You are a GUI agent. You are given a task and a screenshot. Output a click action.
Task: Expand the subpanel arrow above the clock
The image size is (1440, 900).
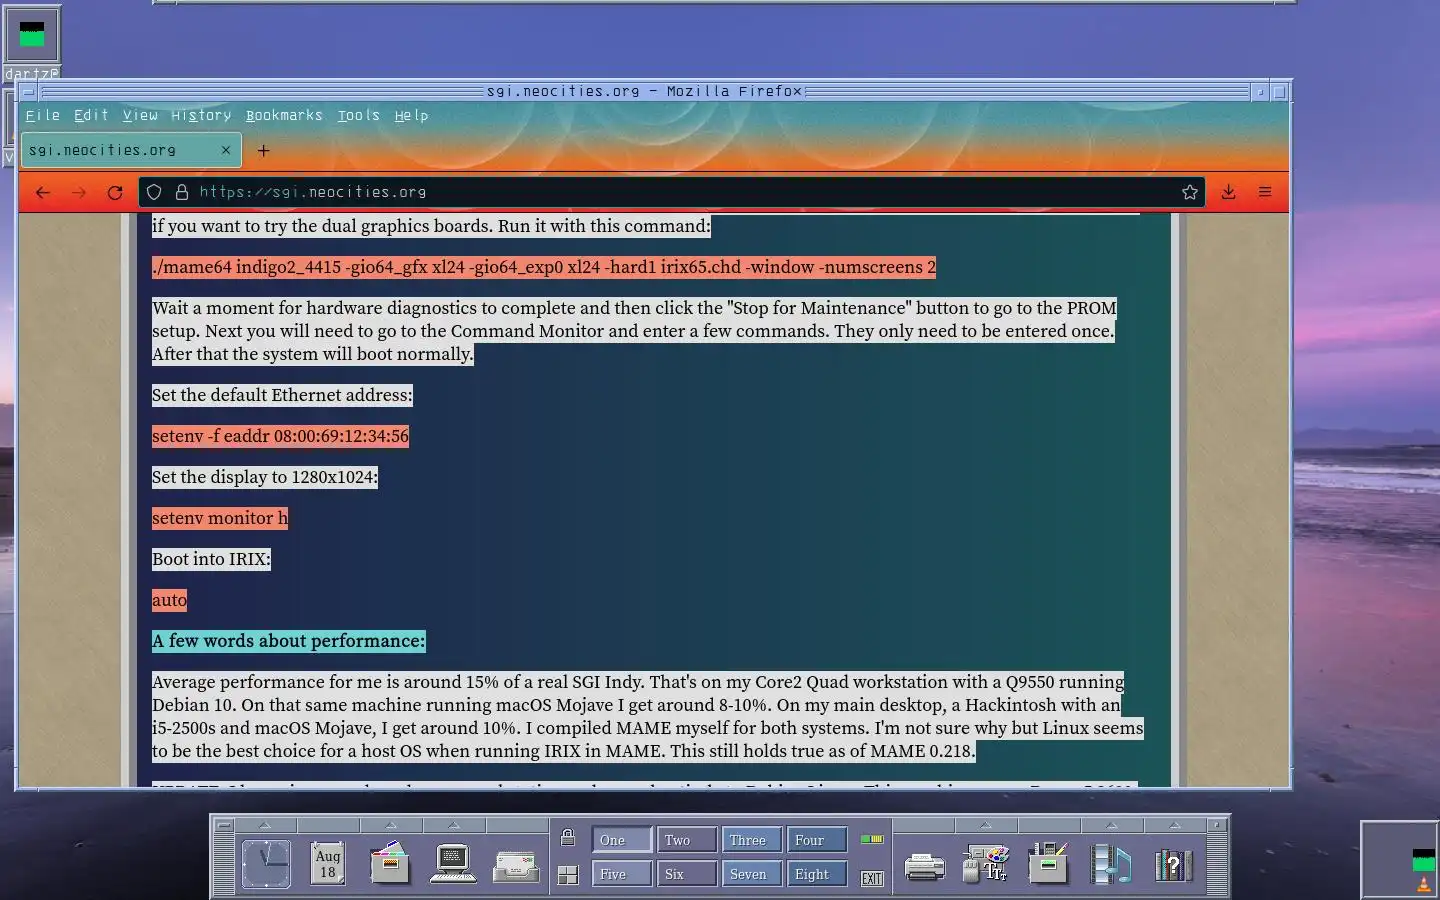265,825
